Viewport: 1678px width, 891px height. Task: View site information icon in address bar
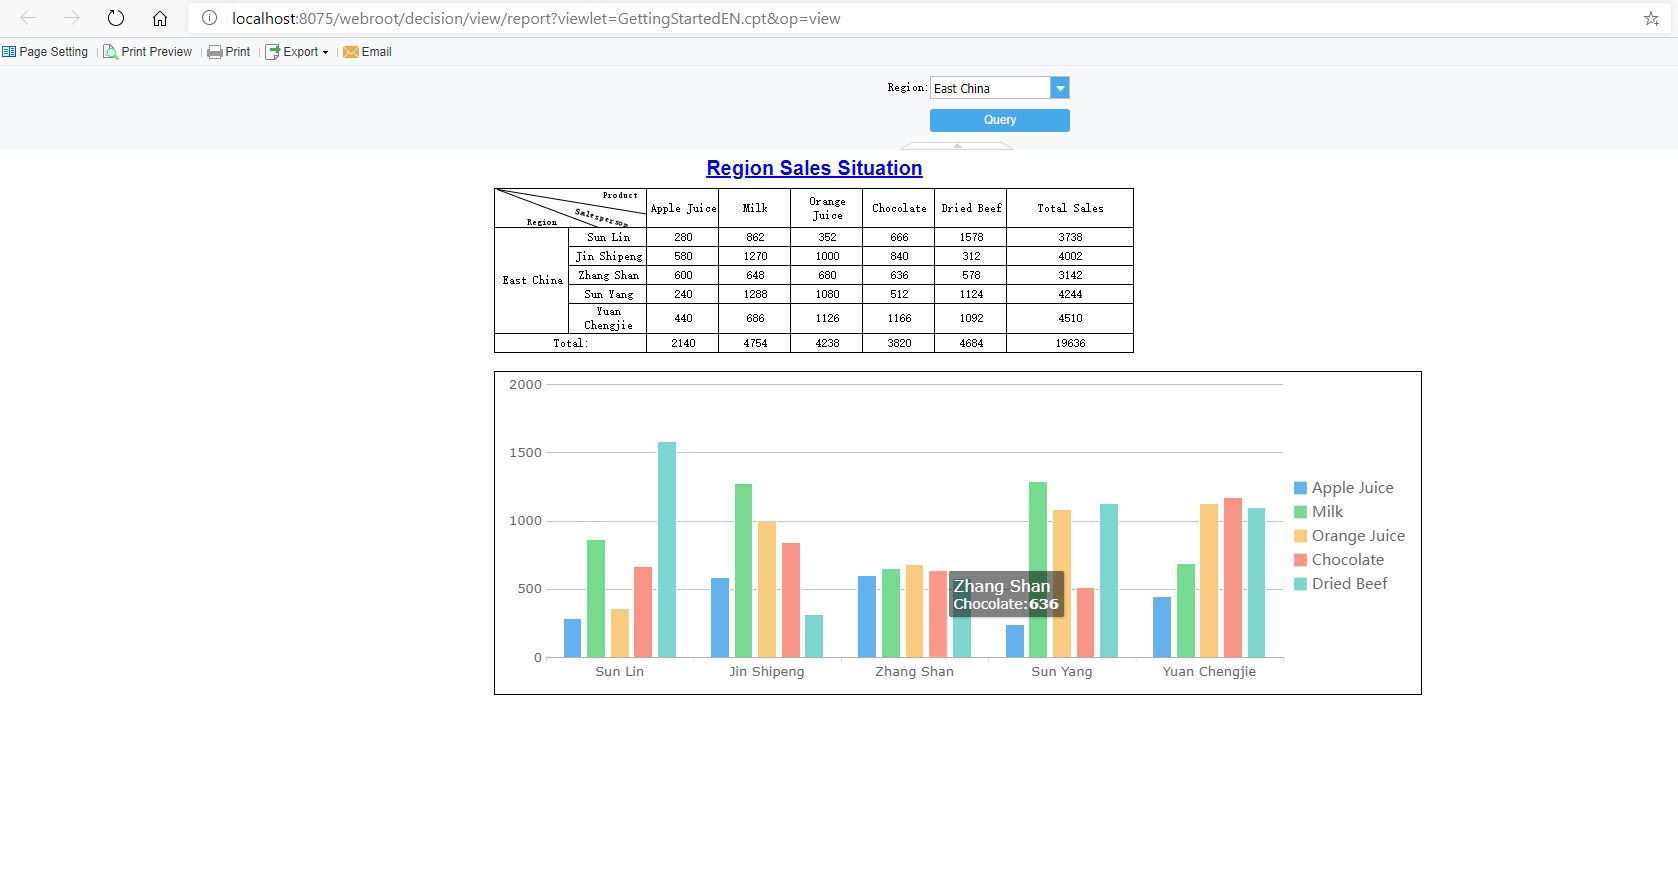[210, 18]
